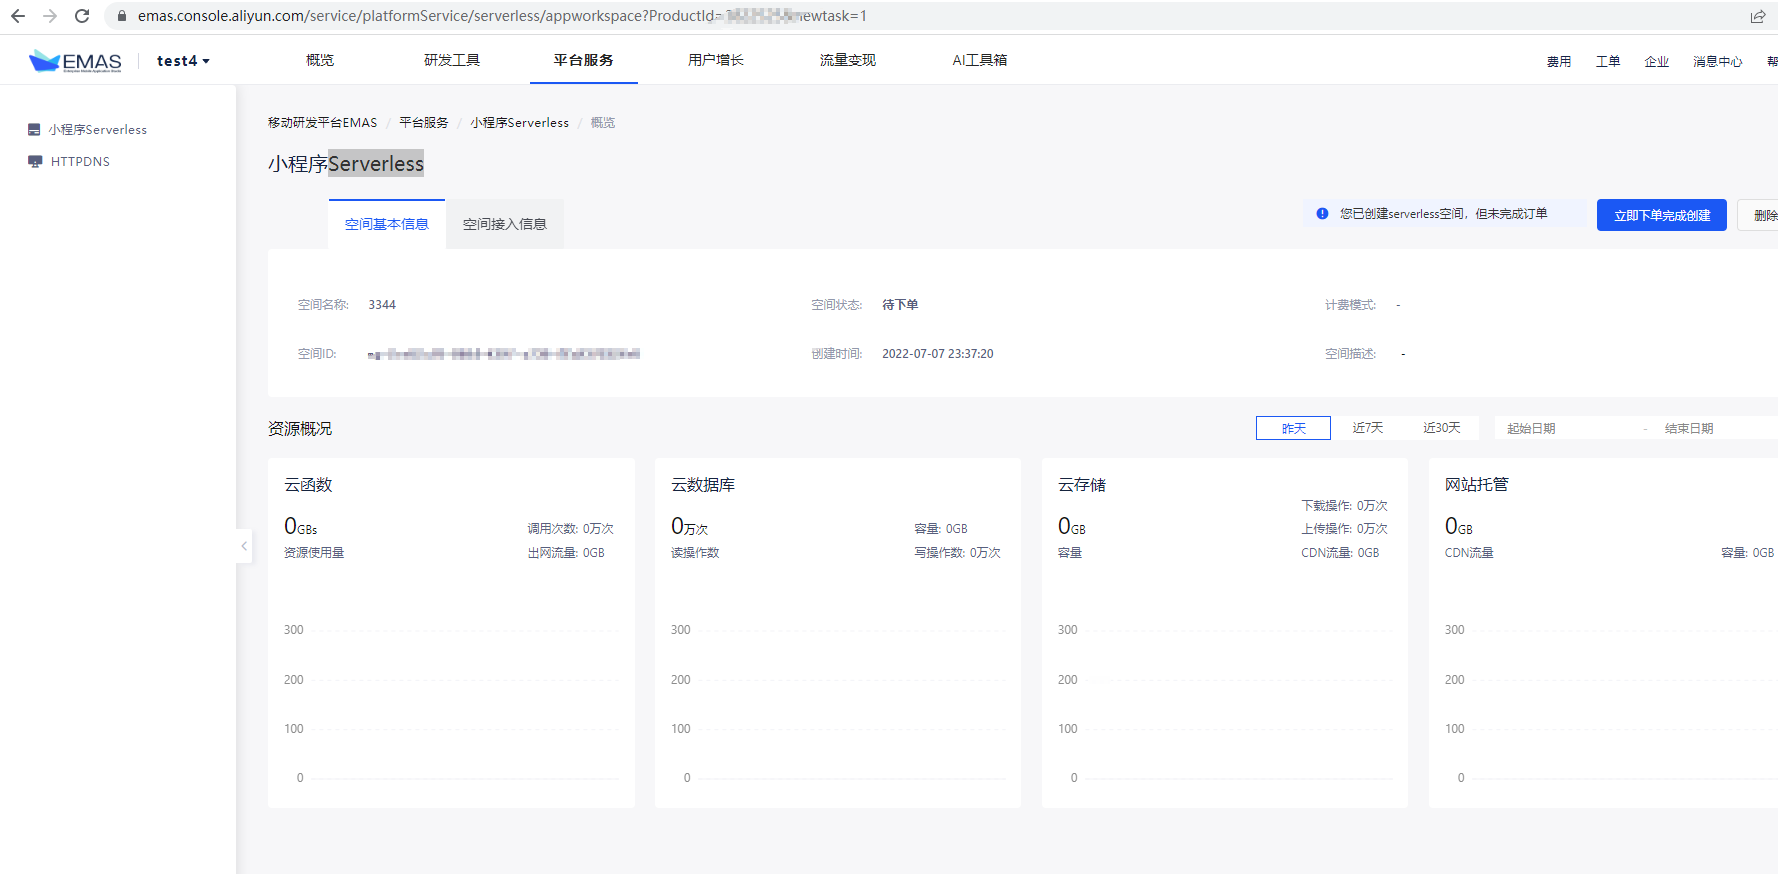Click the 小程序Serverless page heading
Image resolution: width=1778 pixels, height=874 pixels.
346,164
